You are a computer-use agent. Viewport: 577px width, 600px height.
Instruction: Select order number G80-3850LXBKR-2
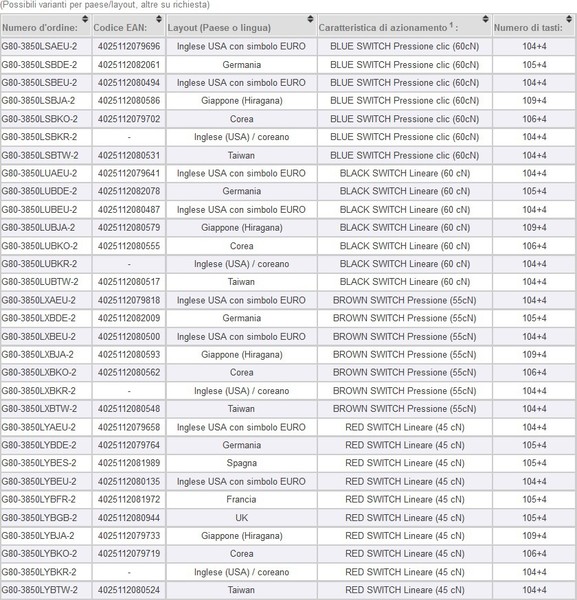pos(39,391)
